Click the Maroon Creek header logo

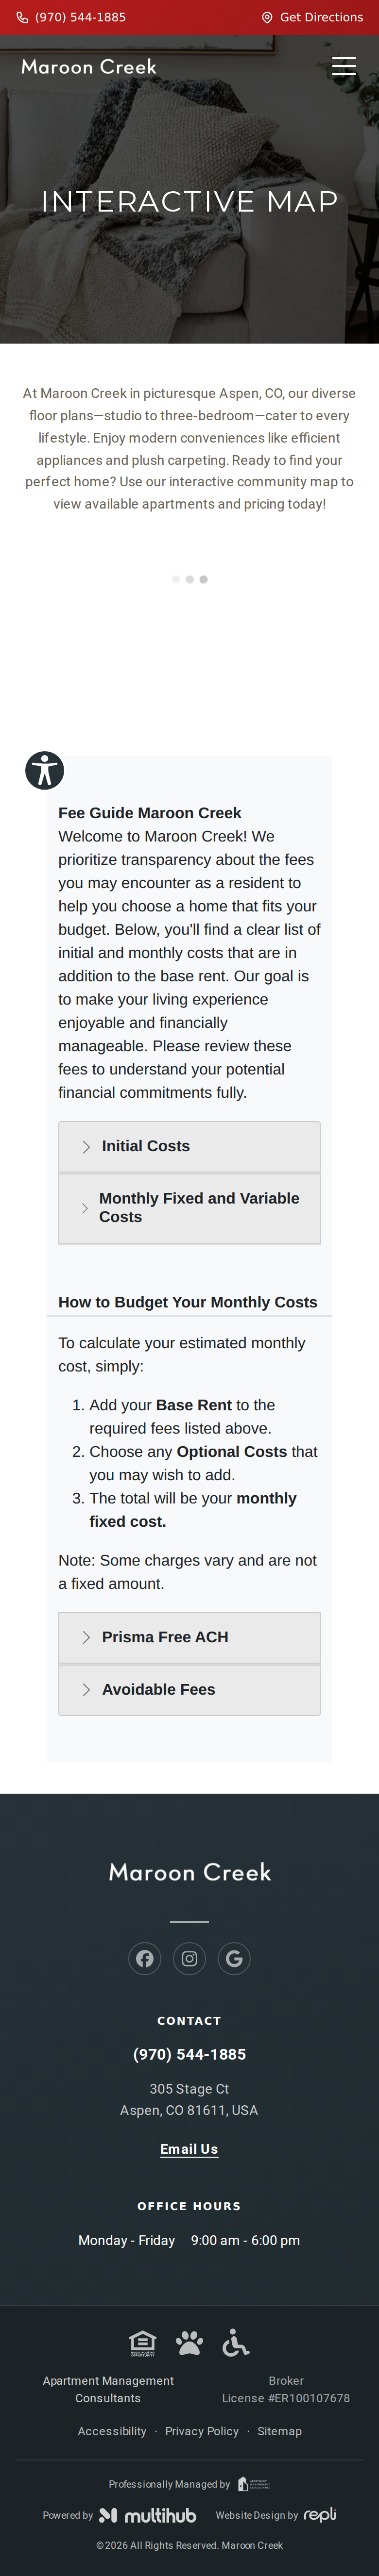pyautogui.click(x=89, y=67)
